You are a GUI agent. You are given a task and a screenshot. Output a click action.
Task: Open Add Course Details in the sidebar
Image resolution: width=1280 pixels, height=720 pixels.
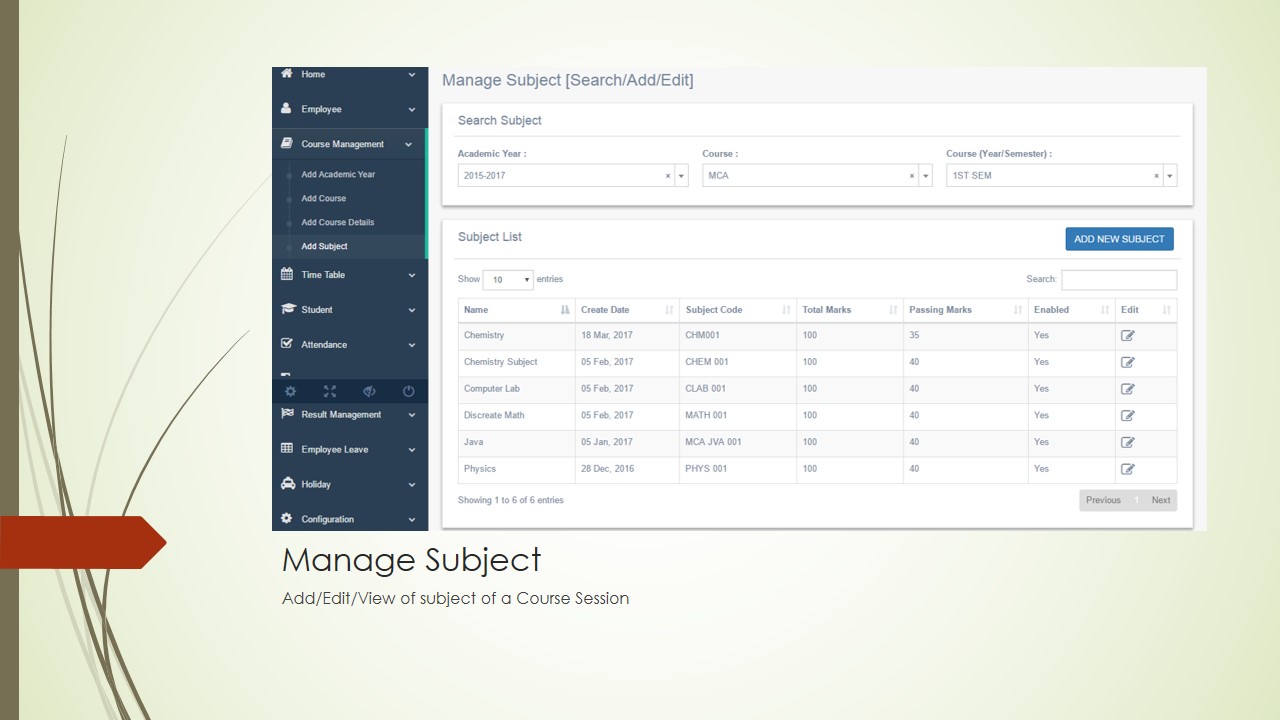tap(338, 222)
